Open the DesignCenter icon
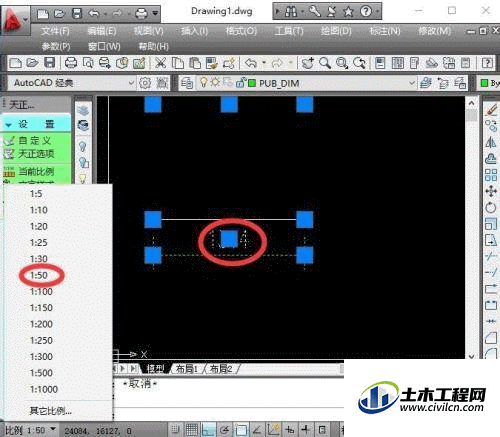Image resolution: width=500 pixels, height=437 pixels. click(397, 63)
